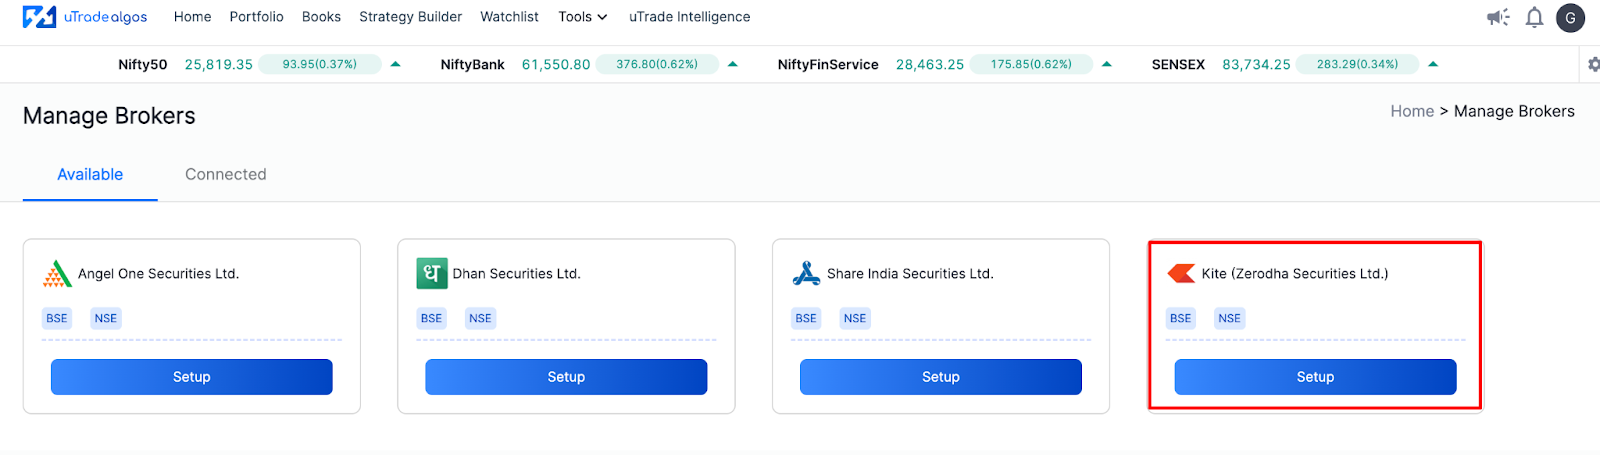The image size is (1600, 455).
Task: Open the notifications bell icon
Action: (1534, 17)
